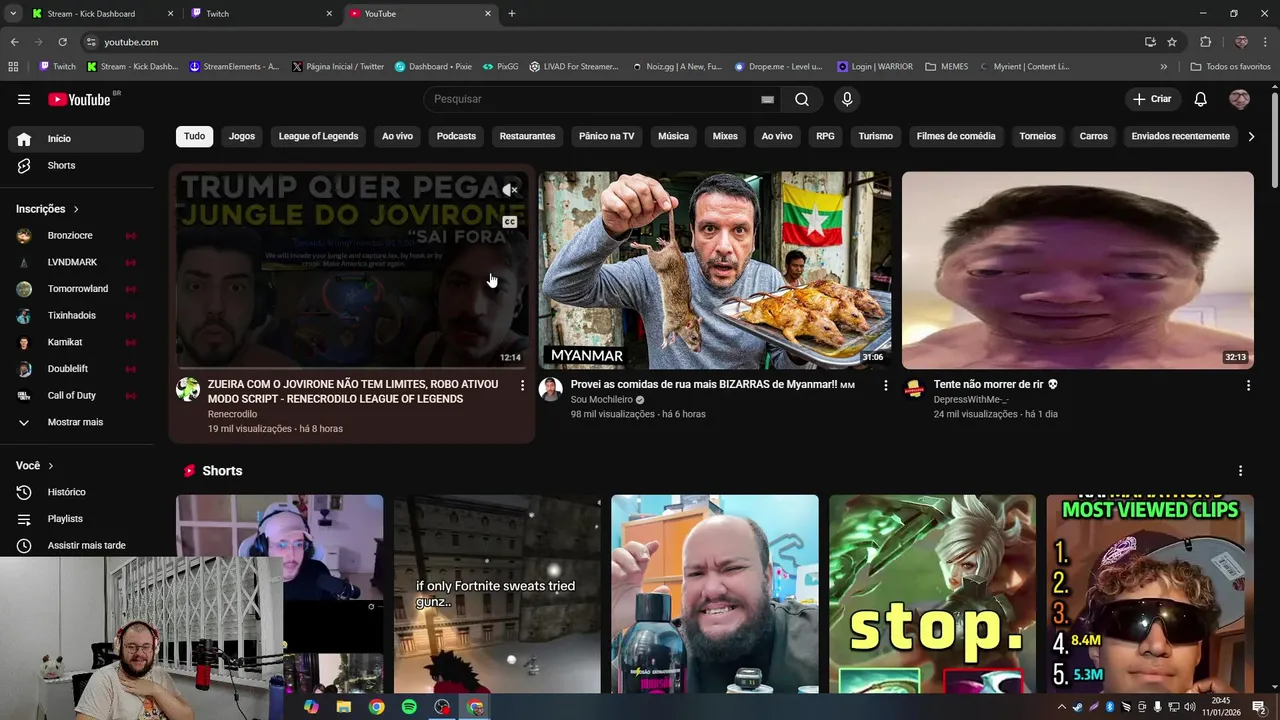The image size is (1280, 720).
Task: Bookmark this page with the star
Action: coord(1172,42)
